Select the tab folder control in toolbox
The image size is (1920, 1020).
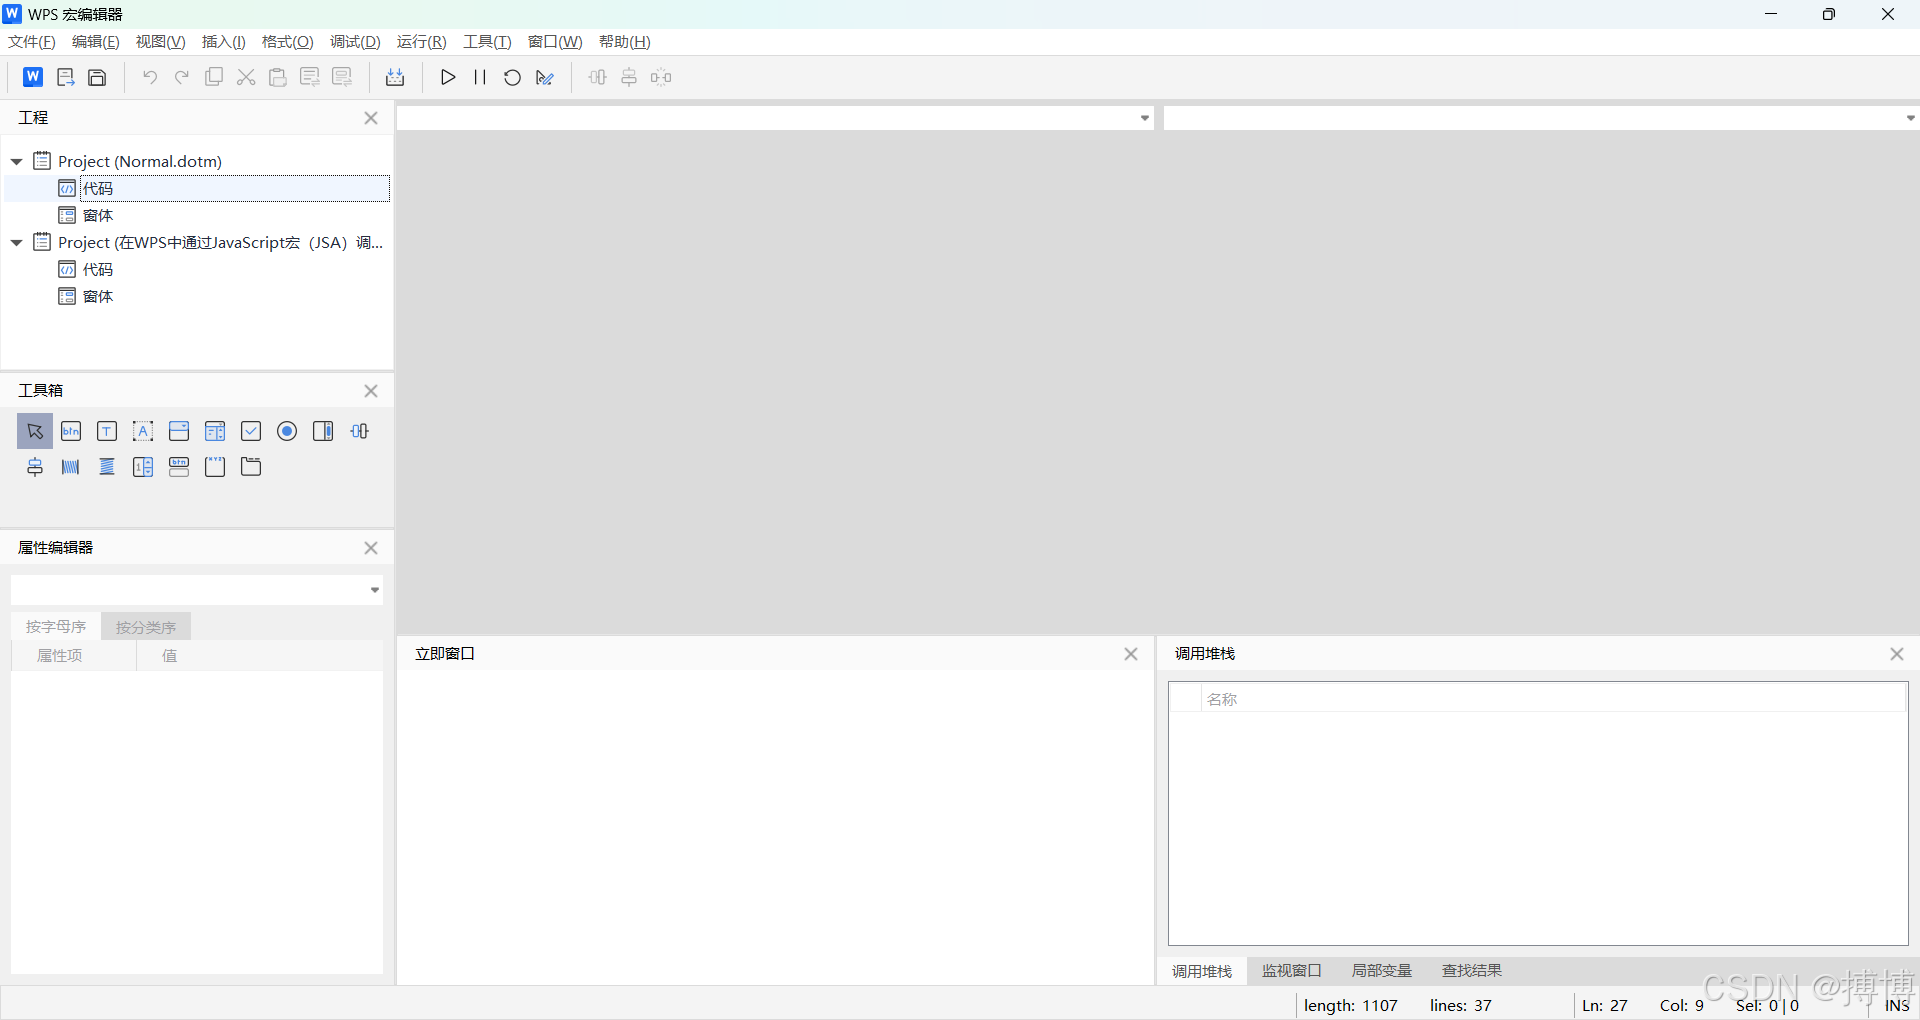click(x=251, y=467)
